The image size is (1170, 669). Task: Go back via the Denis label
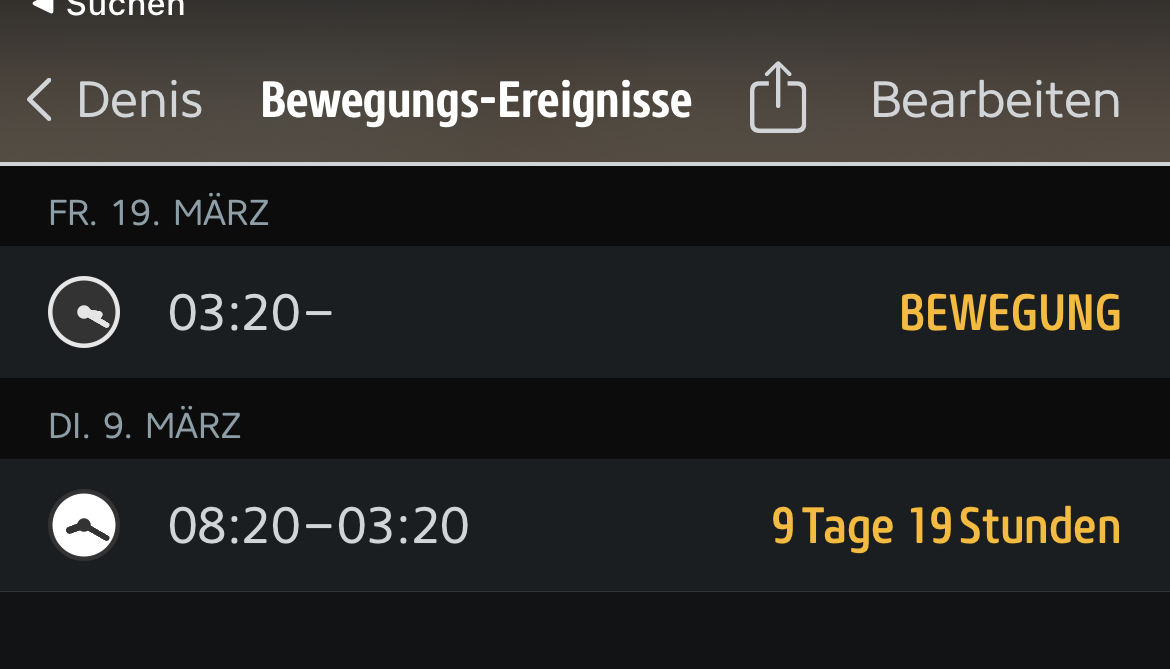[139, 100]
